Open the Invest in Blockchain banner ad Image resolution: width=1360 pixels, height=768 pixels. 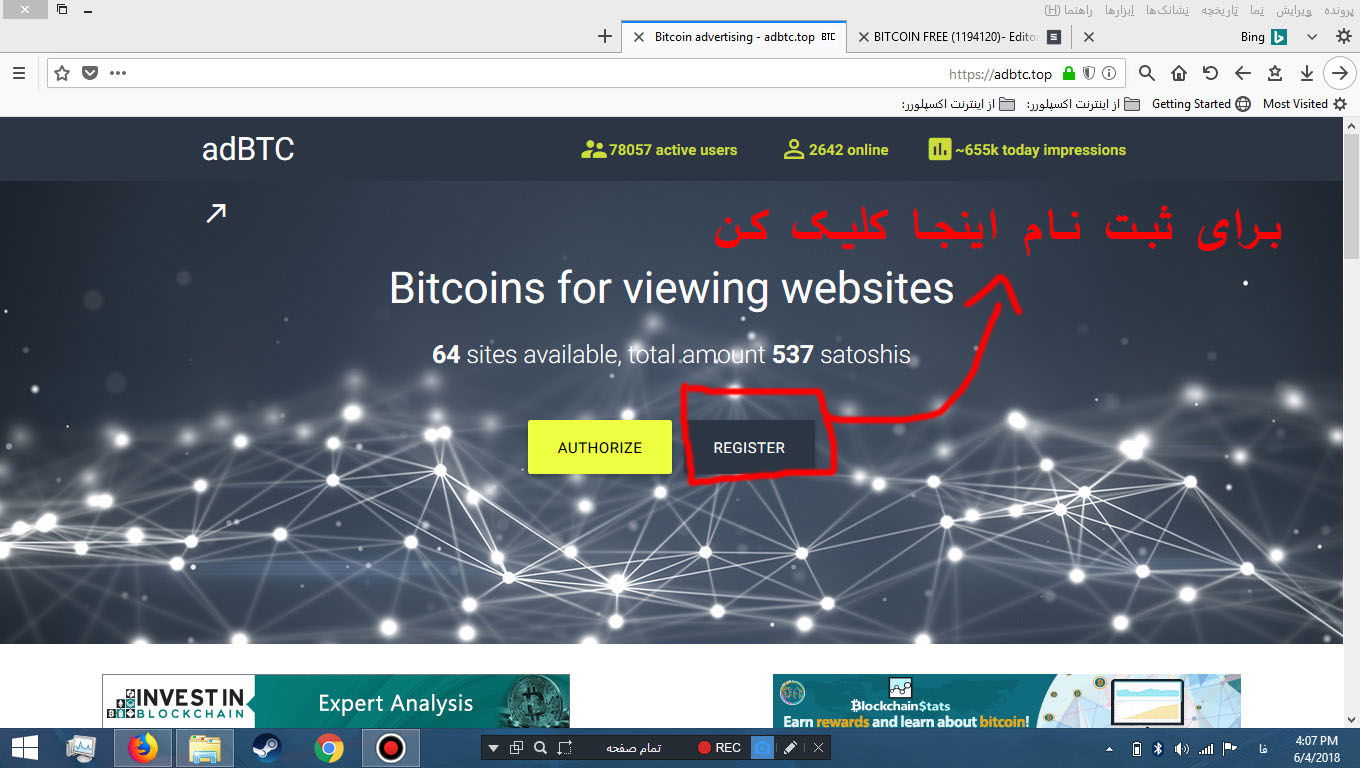(336, 700)
